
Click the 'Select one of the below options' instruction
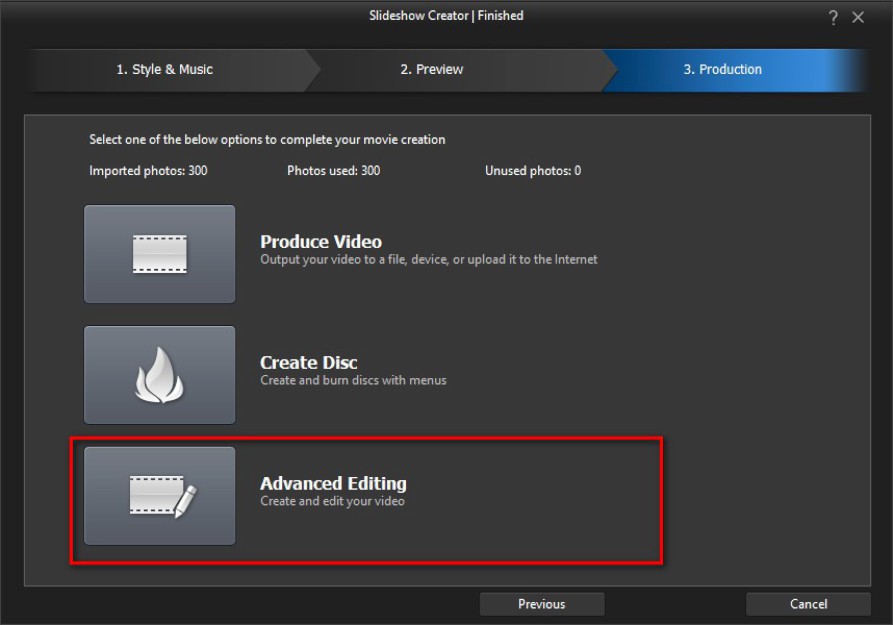[x=267, y=140]
